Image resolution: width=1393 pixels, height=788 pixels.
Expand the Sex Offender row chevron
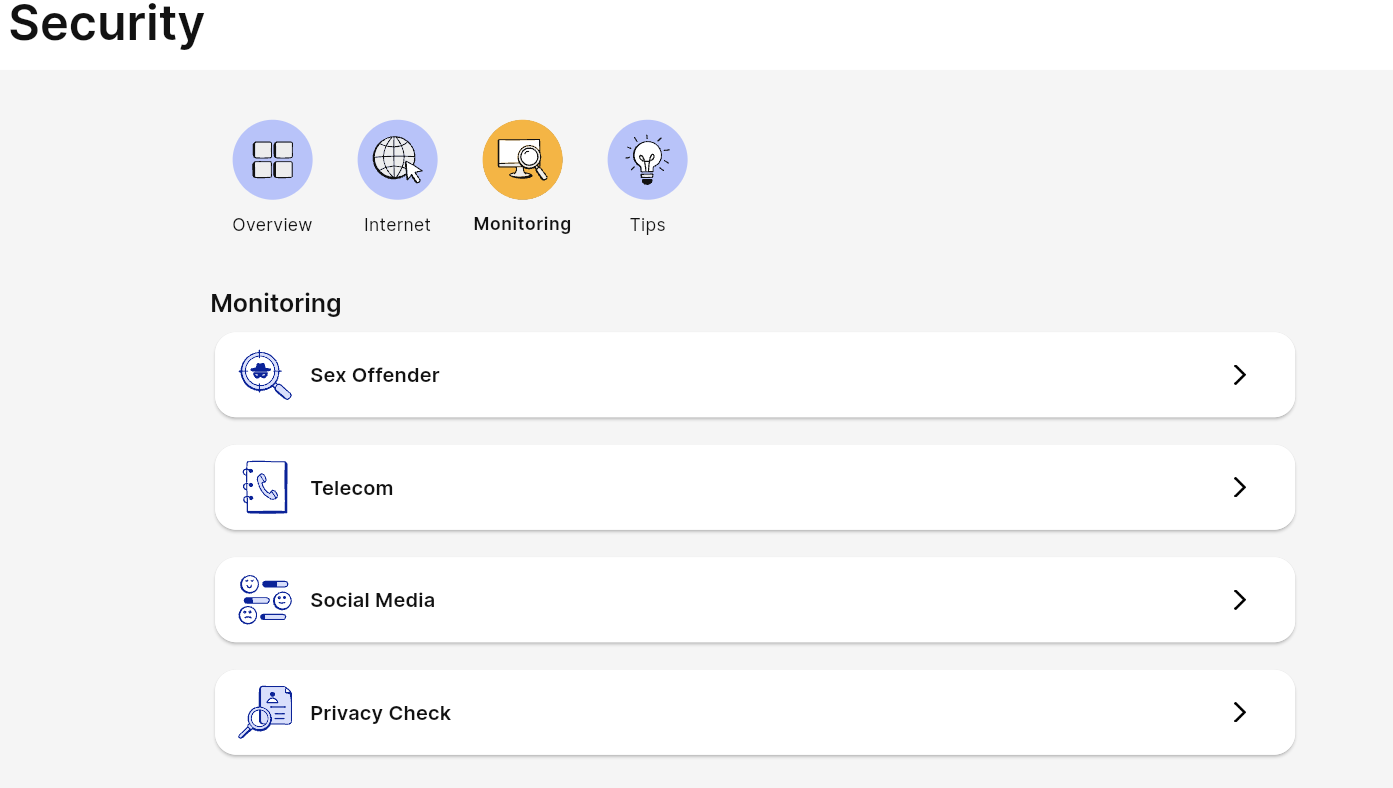tap(1239, 375)
